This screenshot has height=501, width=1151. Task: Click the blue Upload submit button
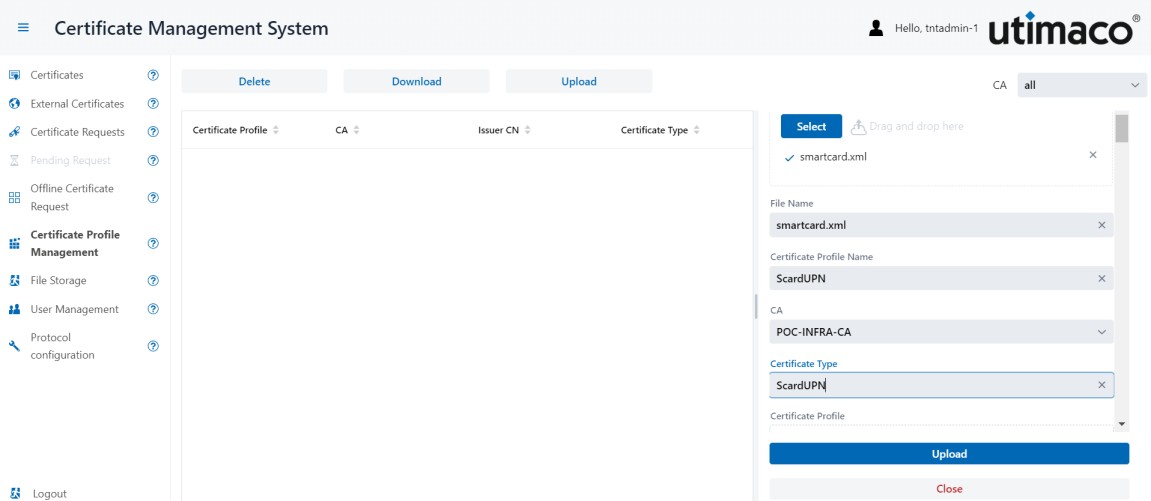(949, 454)
